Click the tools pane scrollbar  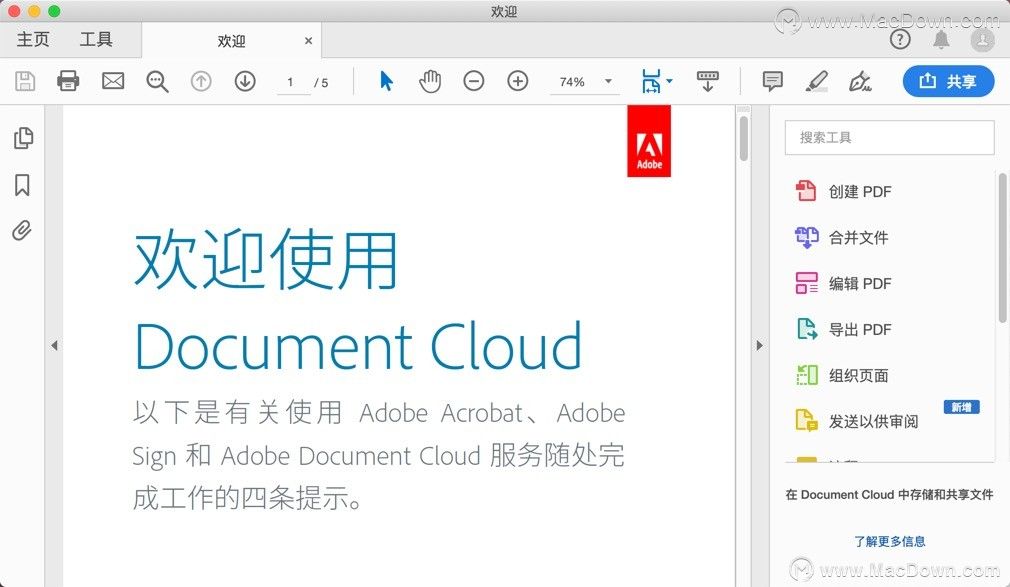tap(1002, 248)
